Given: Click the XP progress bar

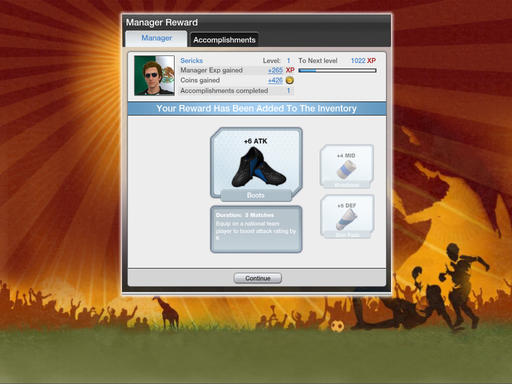Looking at the screenshot, I should tap(337, 70).
